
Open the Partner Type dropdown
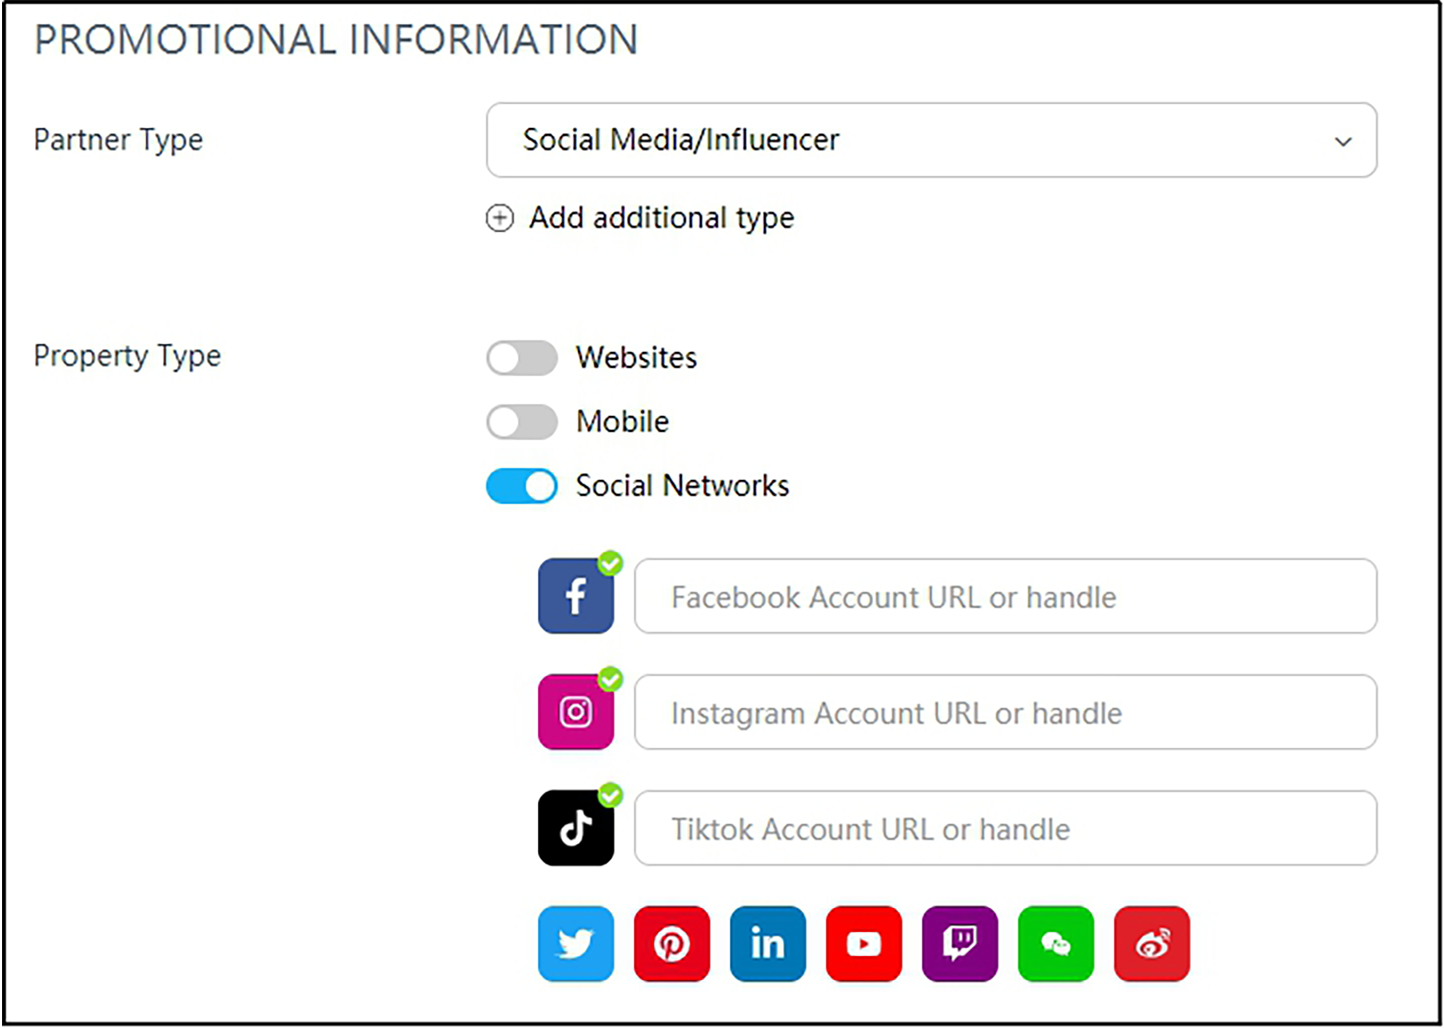[x=930, y=140]
